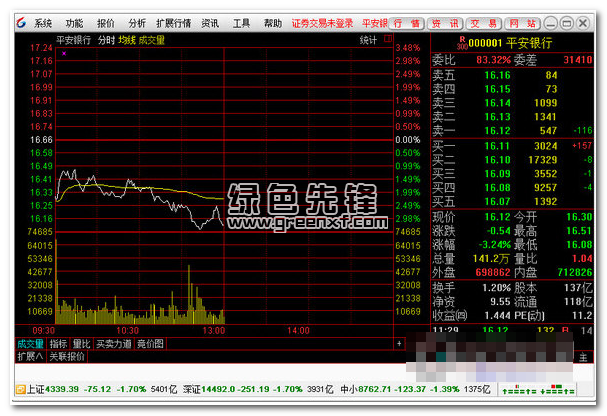This screenshot has width=607, height=416.
Task: Click the 内盘 712826 value
Action: pos(575,272)
